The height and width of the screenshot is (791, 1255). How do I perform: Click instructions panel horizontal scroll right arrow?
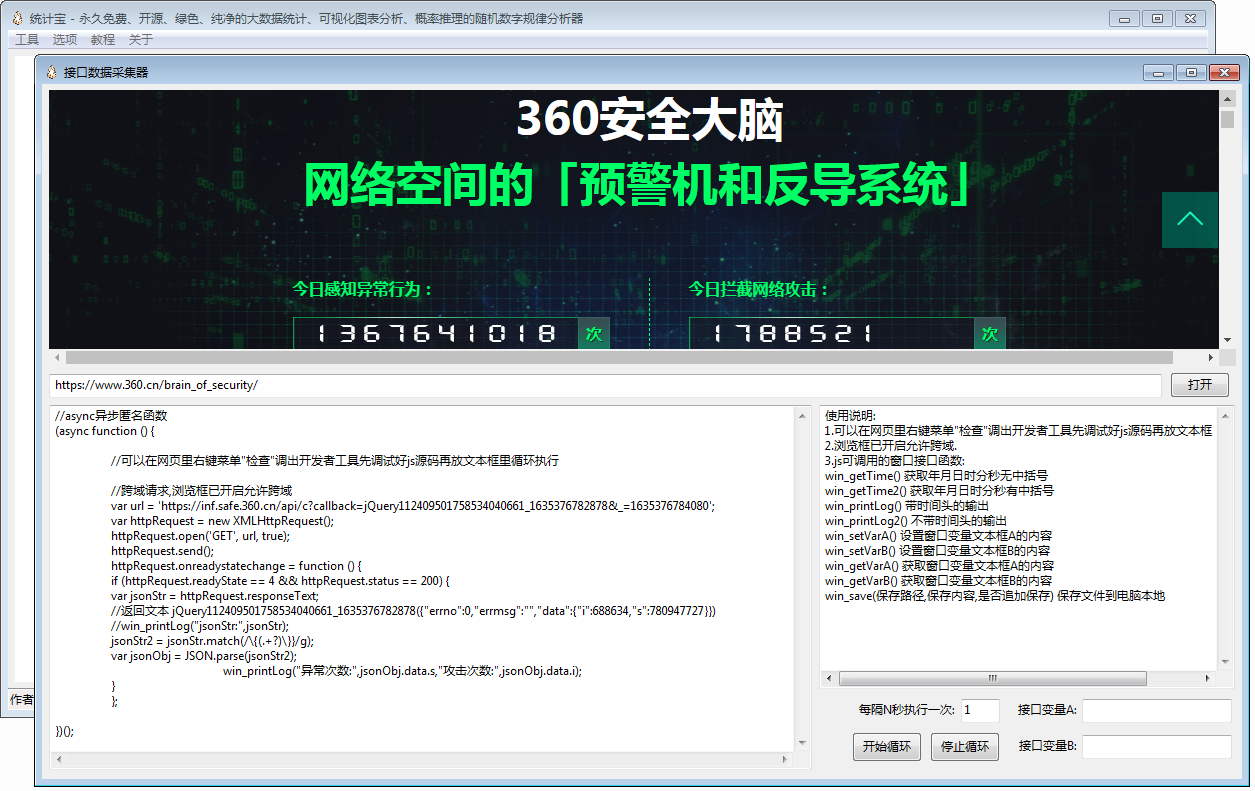pos(1210,678)
